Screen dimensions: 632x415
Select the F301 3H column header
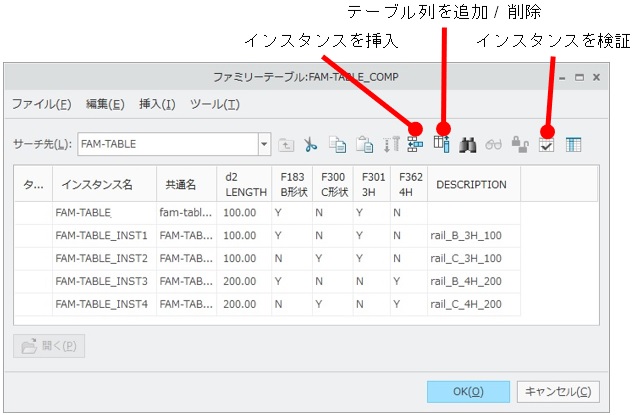tap(372, 184)
